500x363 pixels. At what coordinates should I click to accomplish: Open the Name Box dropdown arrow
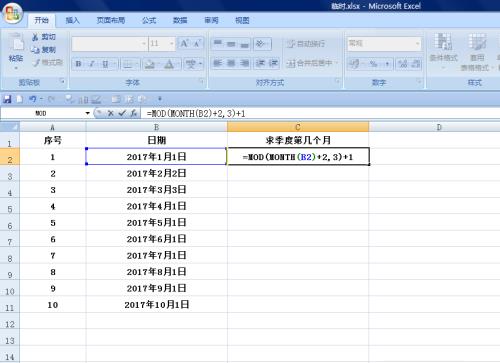point(88,113)
